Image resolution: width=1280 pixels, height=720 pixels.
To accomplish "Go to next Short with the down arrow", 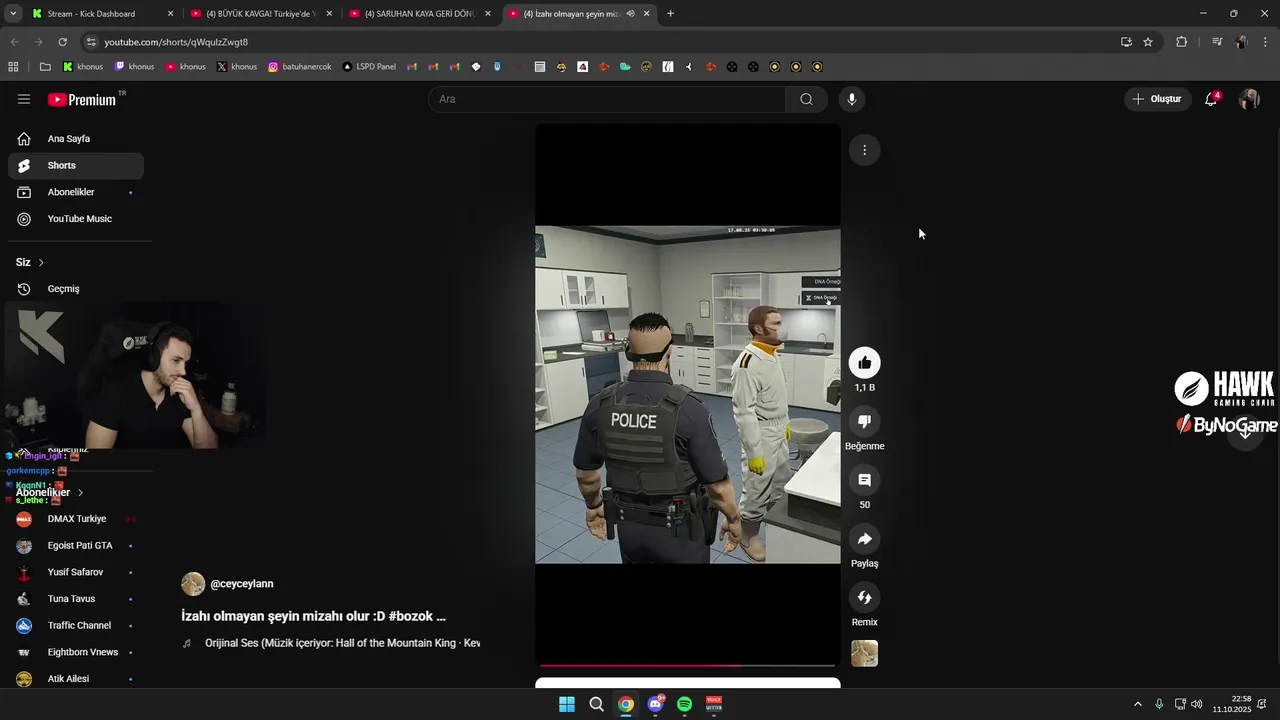I will point(1245,432).
